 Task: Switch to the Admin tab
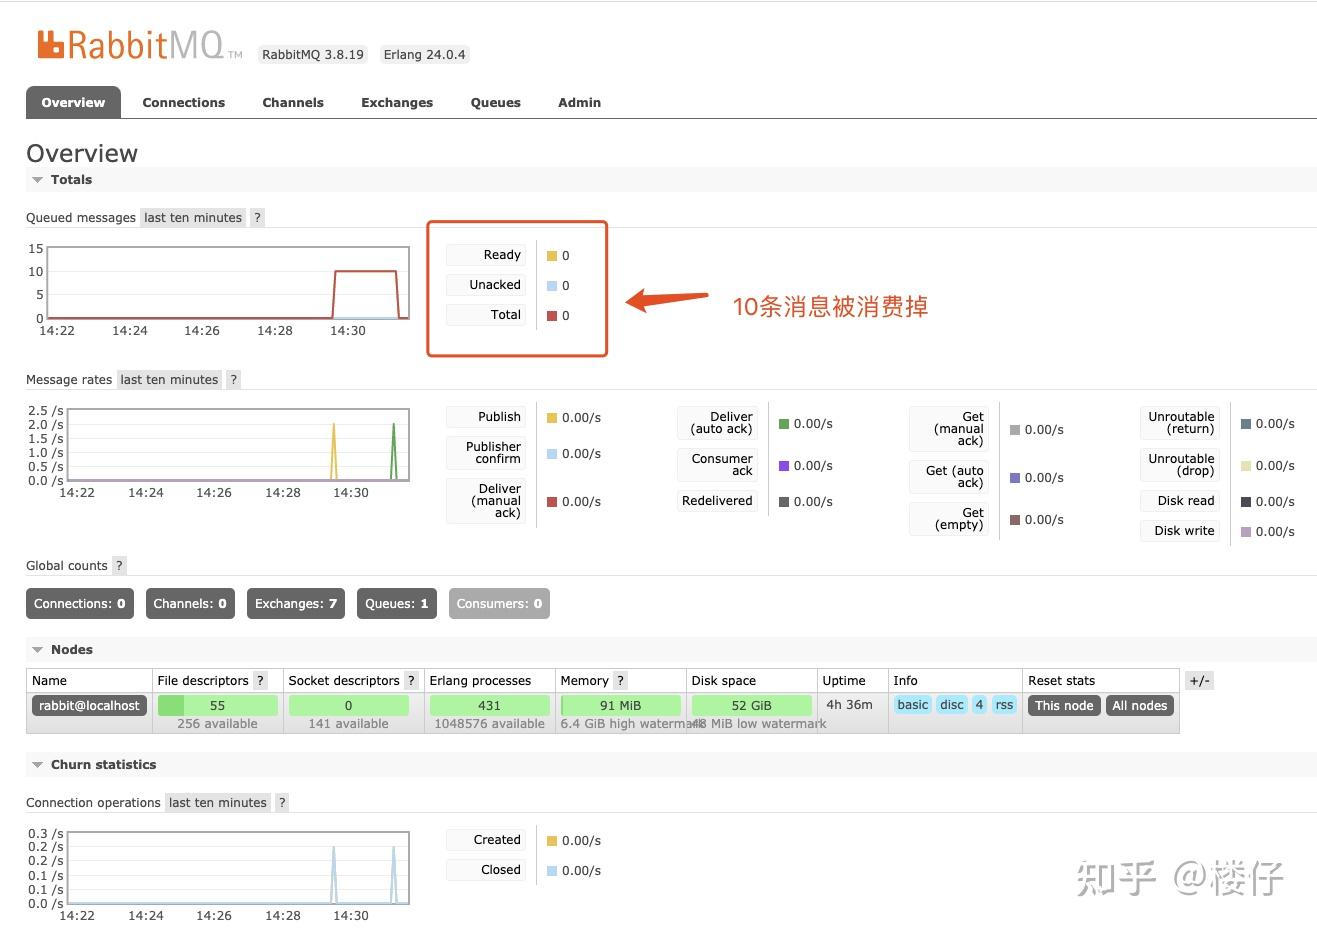[x=579, y=102]
